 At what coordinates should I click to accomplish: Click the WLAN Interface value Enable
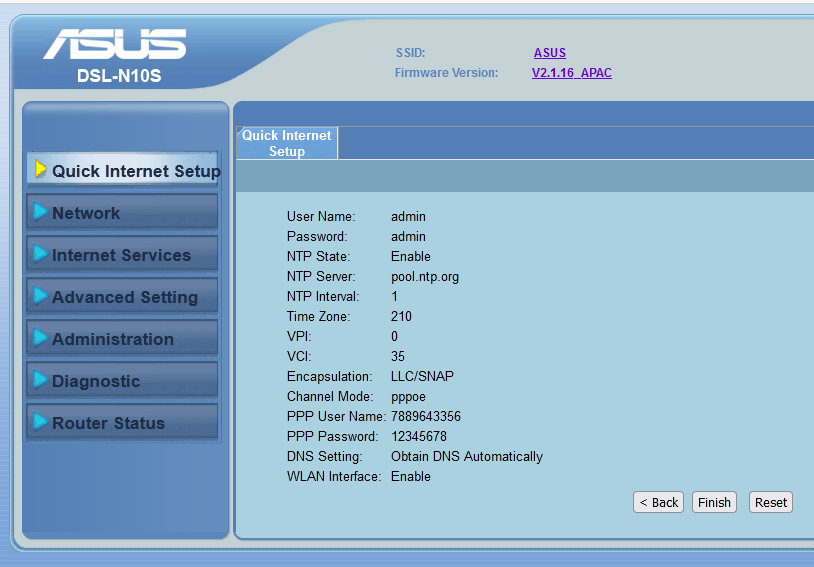(x=411, y=476)
